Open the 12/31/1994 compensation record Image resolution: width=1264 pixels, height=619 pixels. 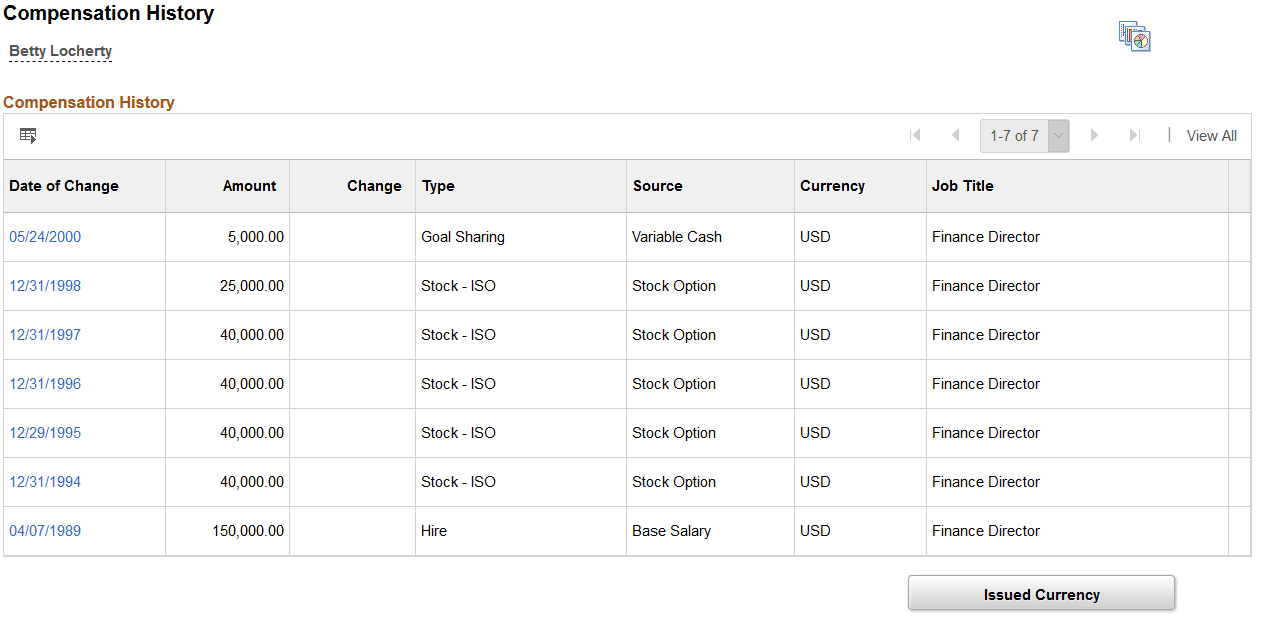click(x=45, y=482)
